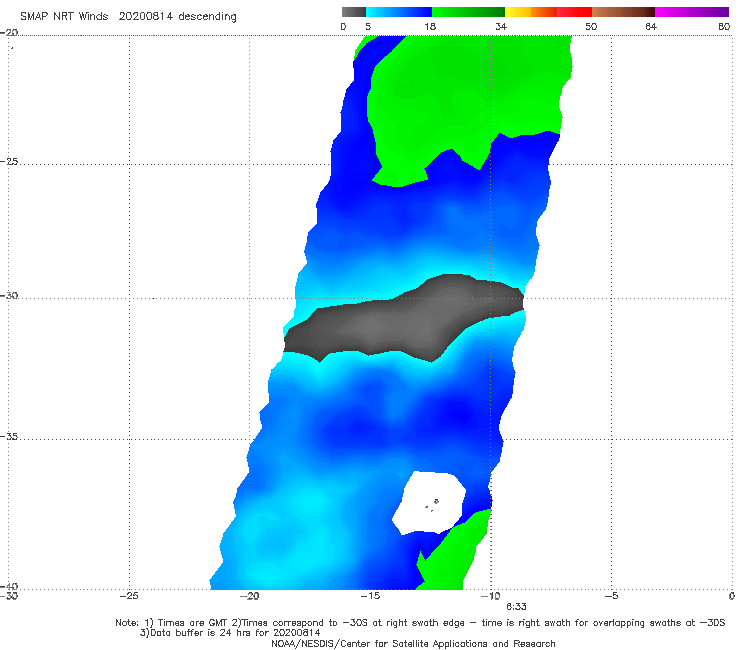The width and height of the screenshot is (740, 650).
Task: Click the 'NOAA/NESDIS/Center for Satellite Applications' credit
Action: (x=413, y=643)
